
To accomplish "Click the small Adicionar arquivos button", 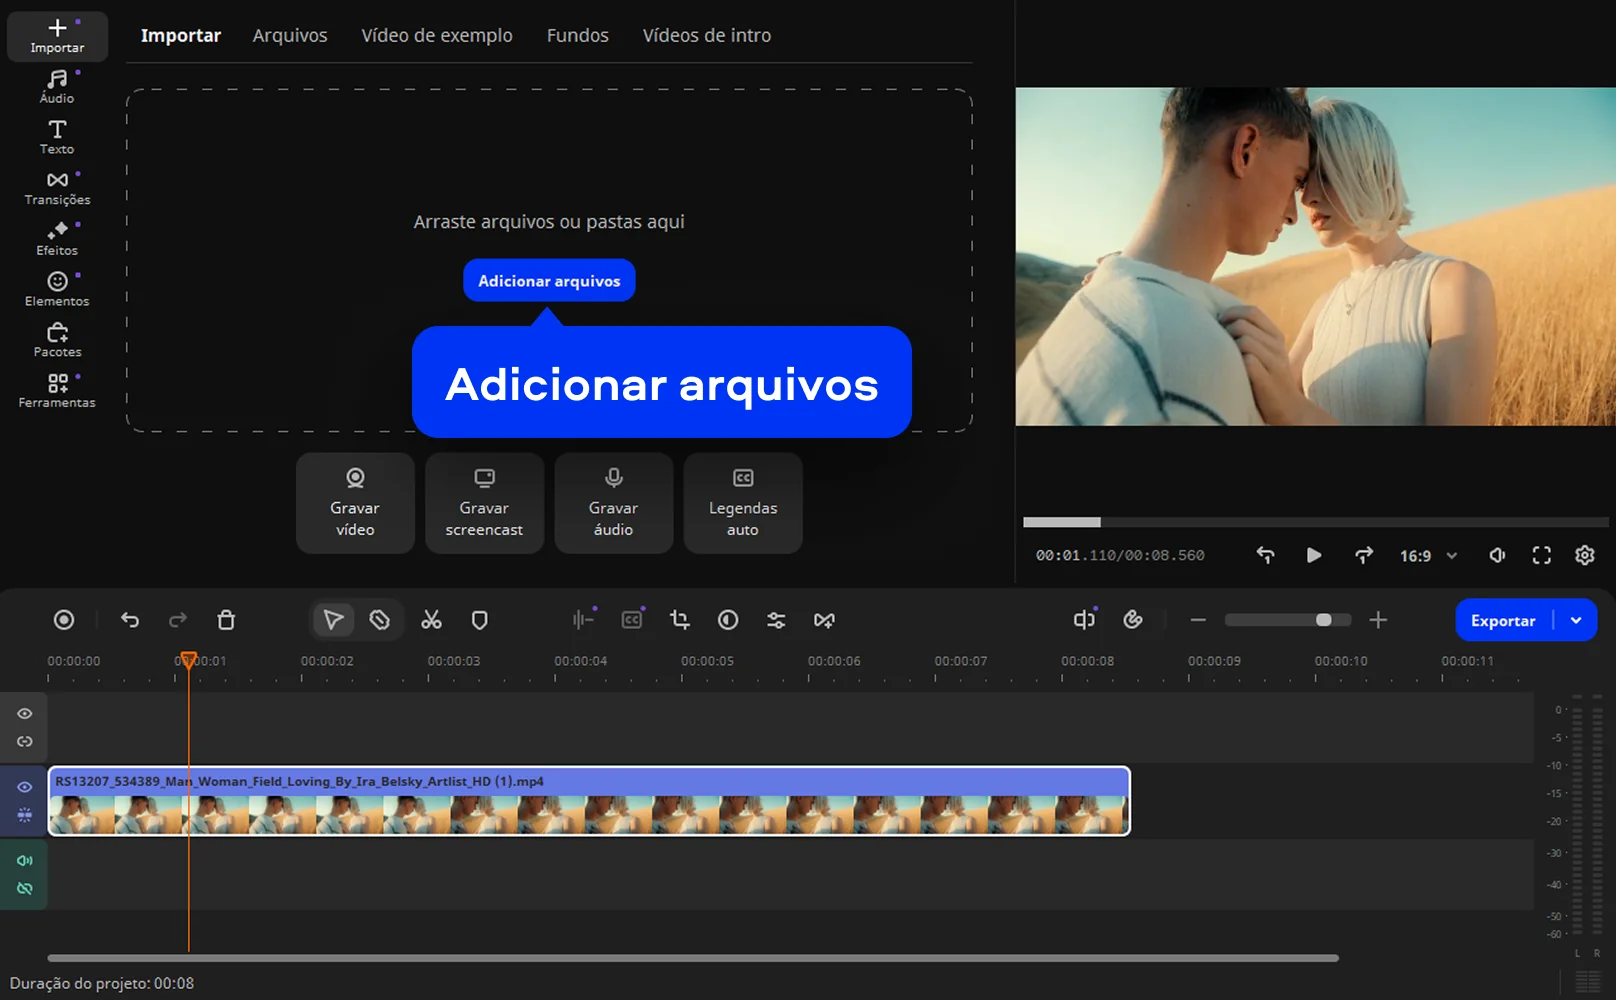I will 549,281.
